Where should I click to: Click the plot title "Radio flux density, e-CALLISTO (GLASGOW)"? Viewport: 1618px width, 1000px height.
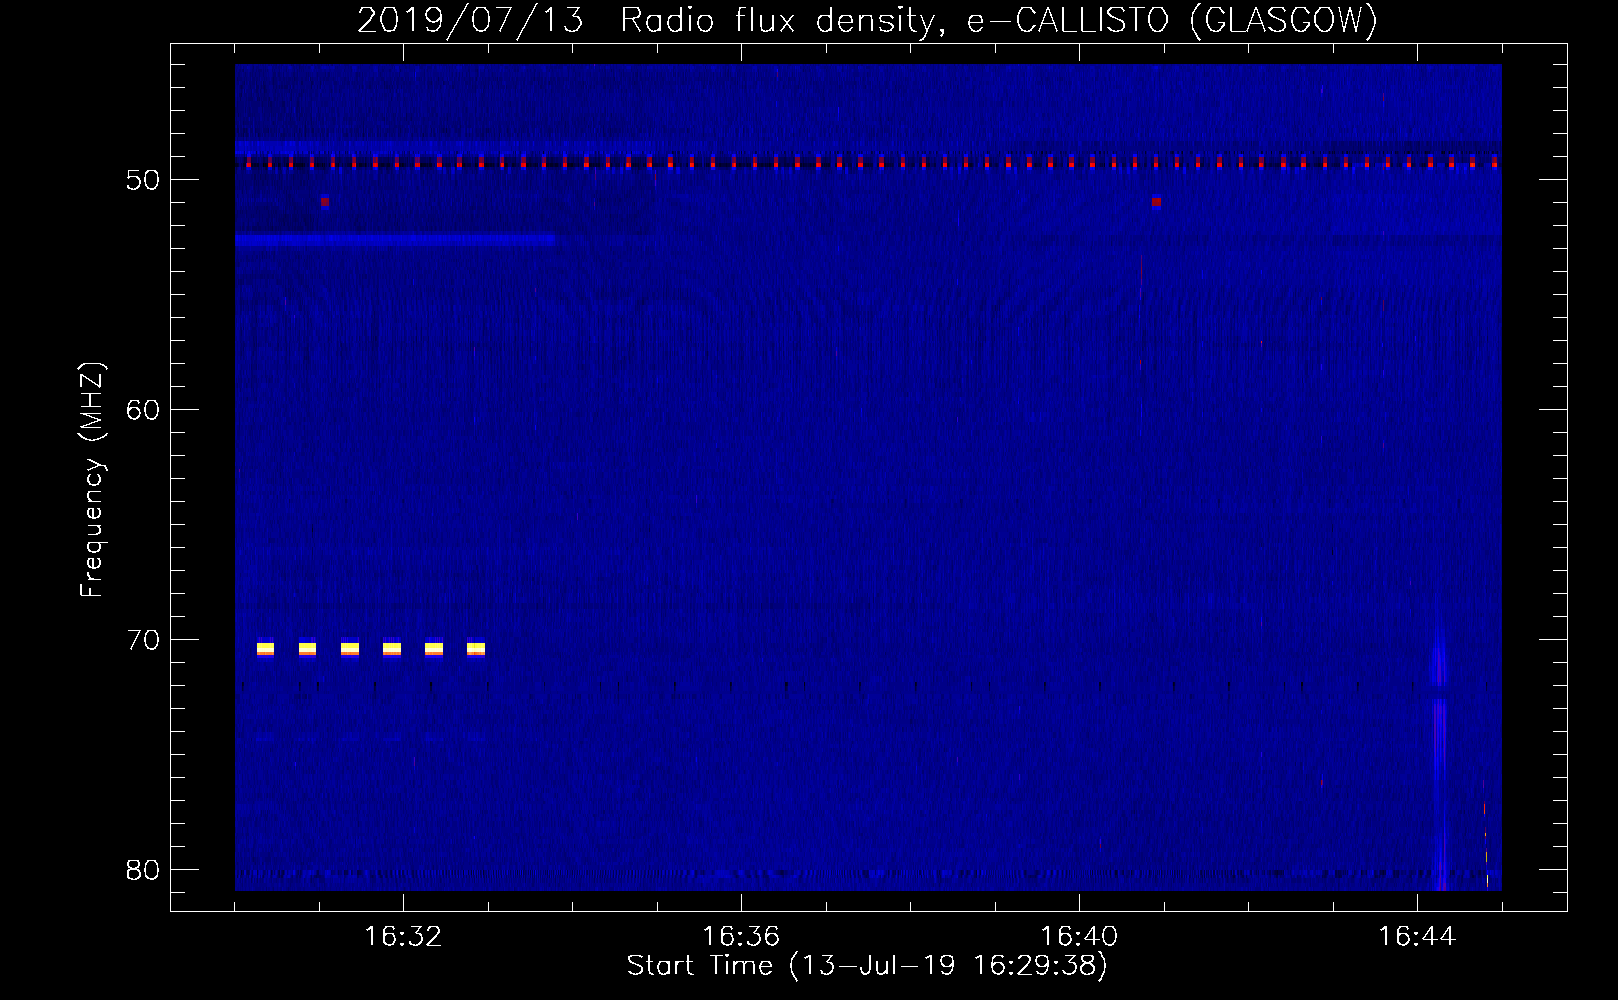[x=999, y=20]
